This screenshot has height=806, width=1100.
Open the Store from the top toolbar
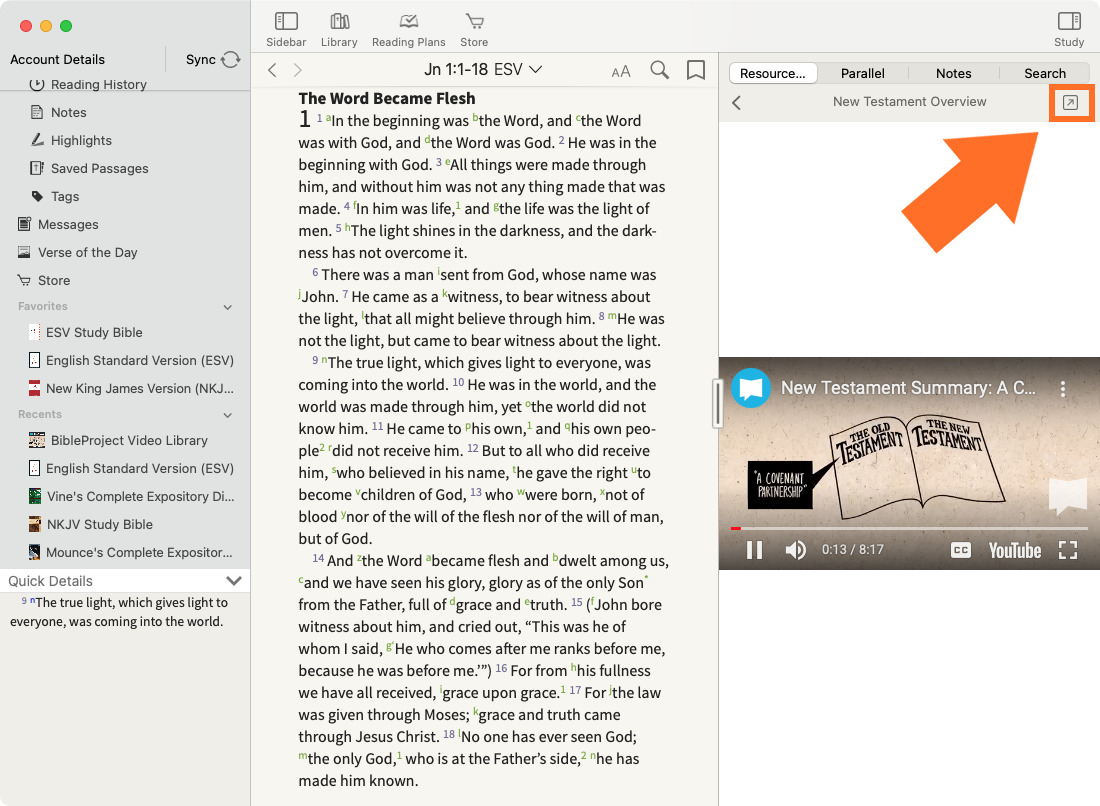(x=474, y=30)
